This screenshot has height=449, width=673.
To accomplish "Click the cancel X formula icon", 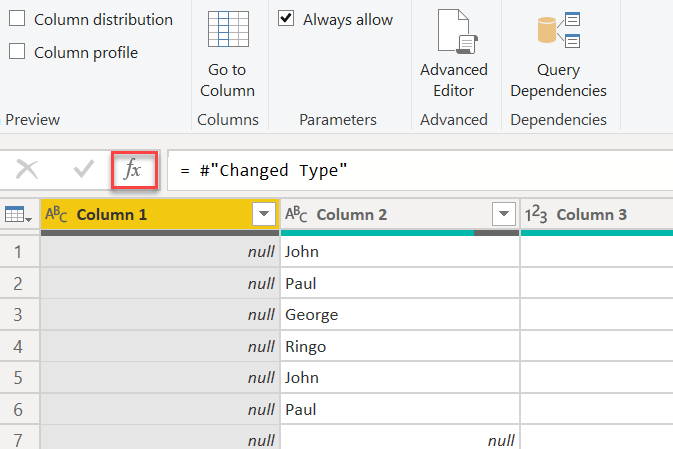I will coord(28,170).
